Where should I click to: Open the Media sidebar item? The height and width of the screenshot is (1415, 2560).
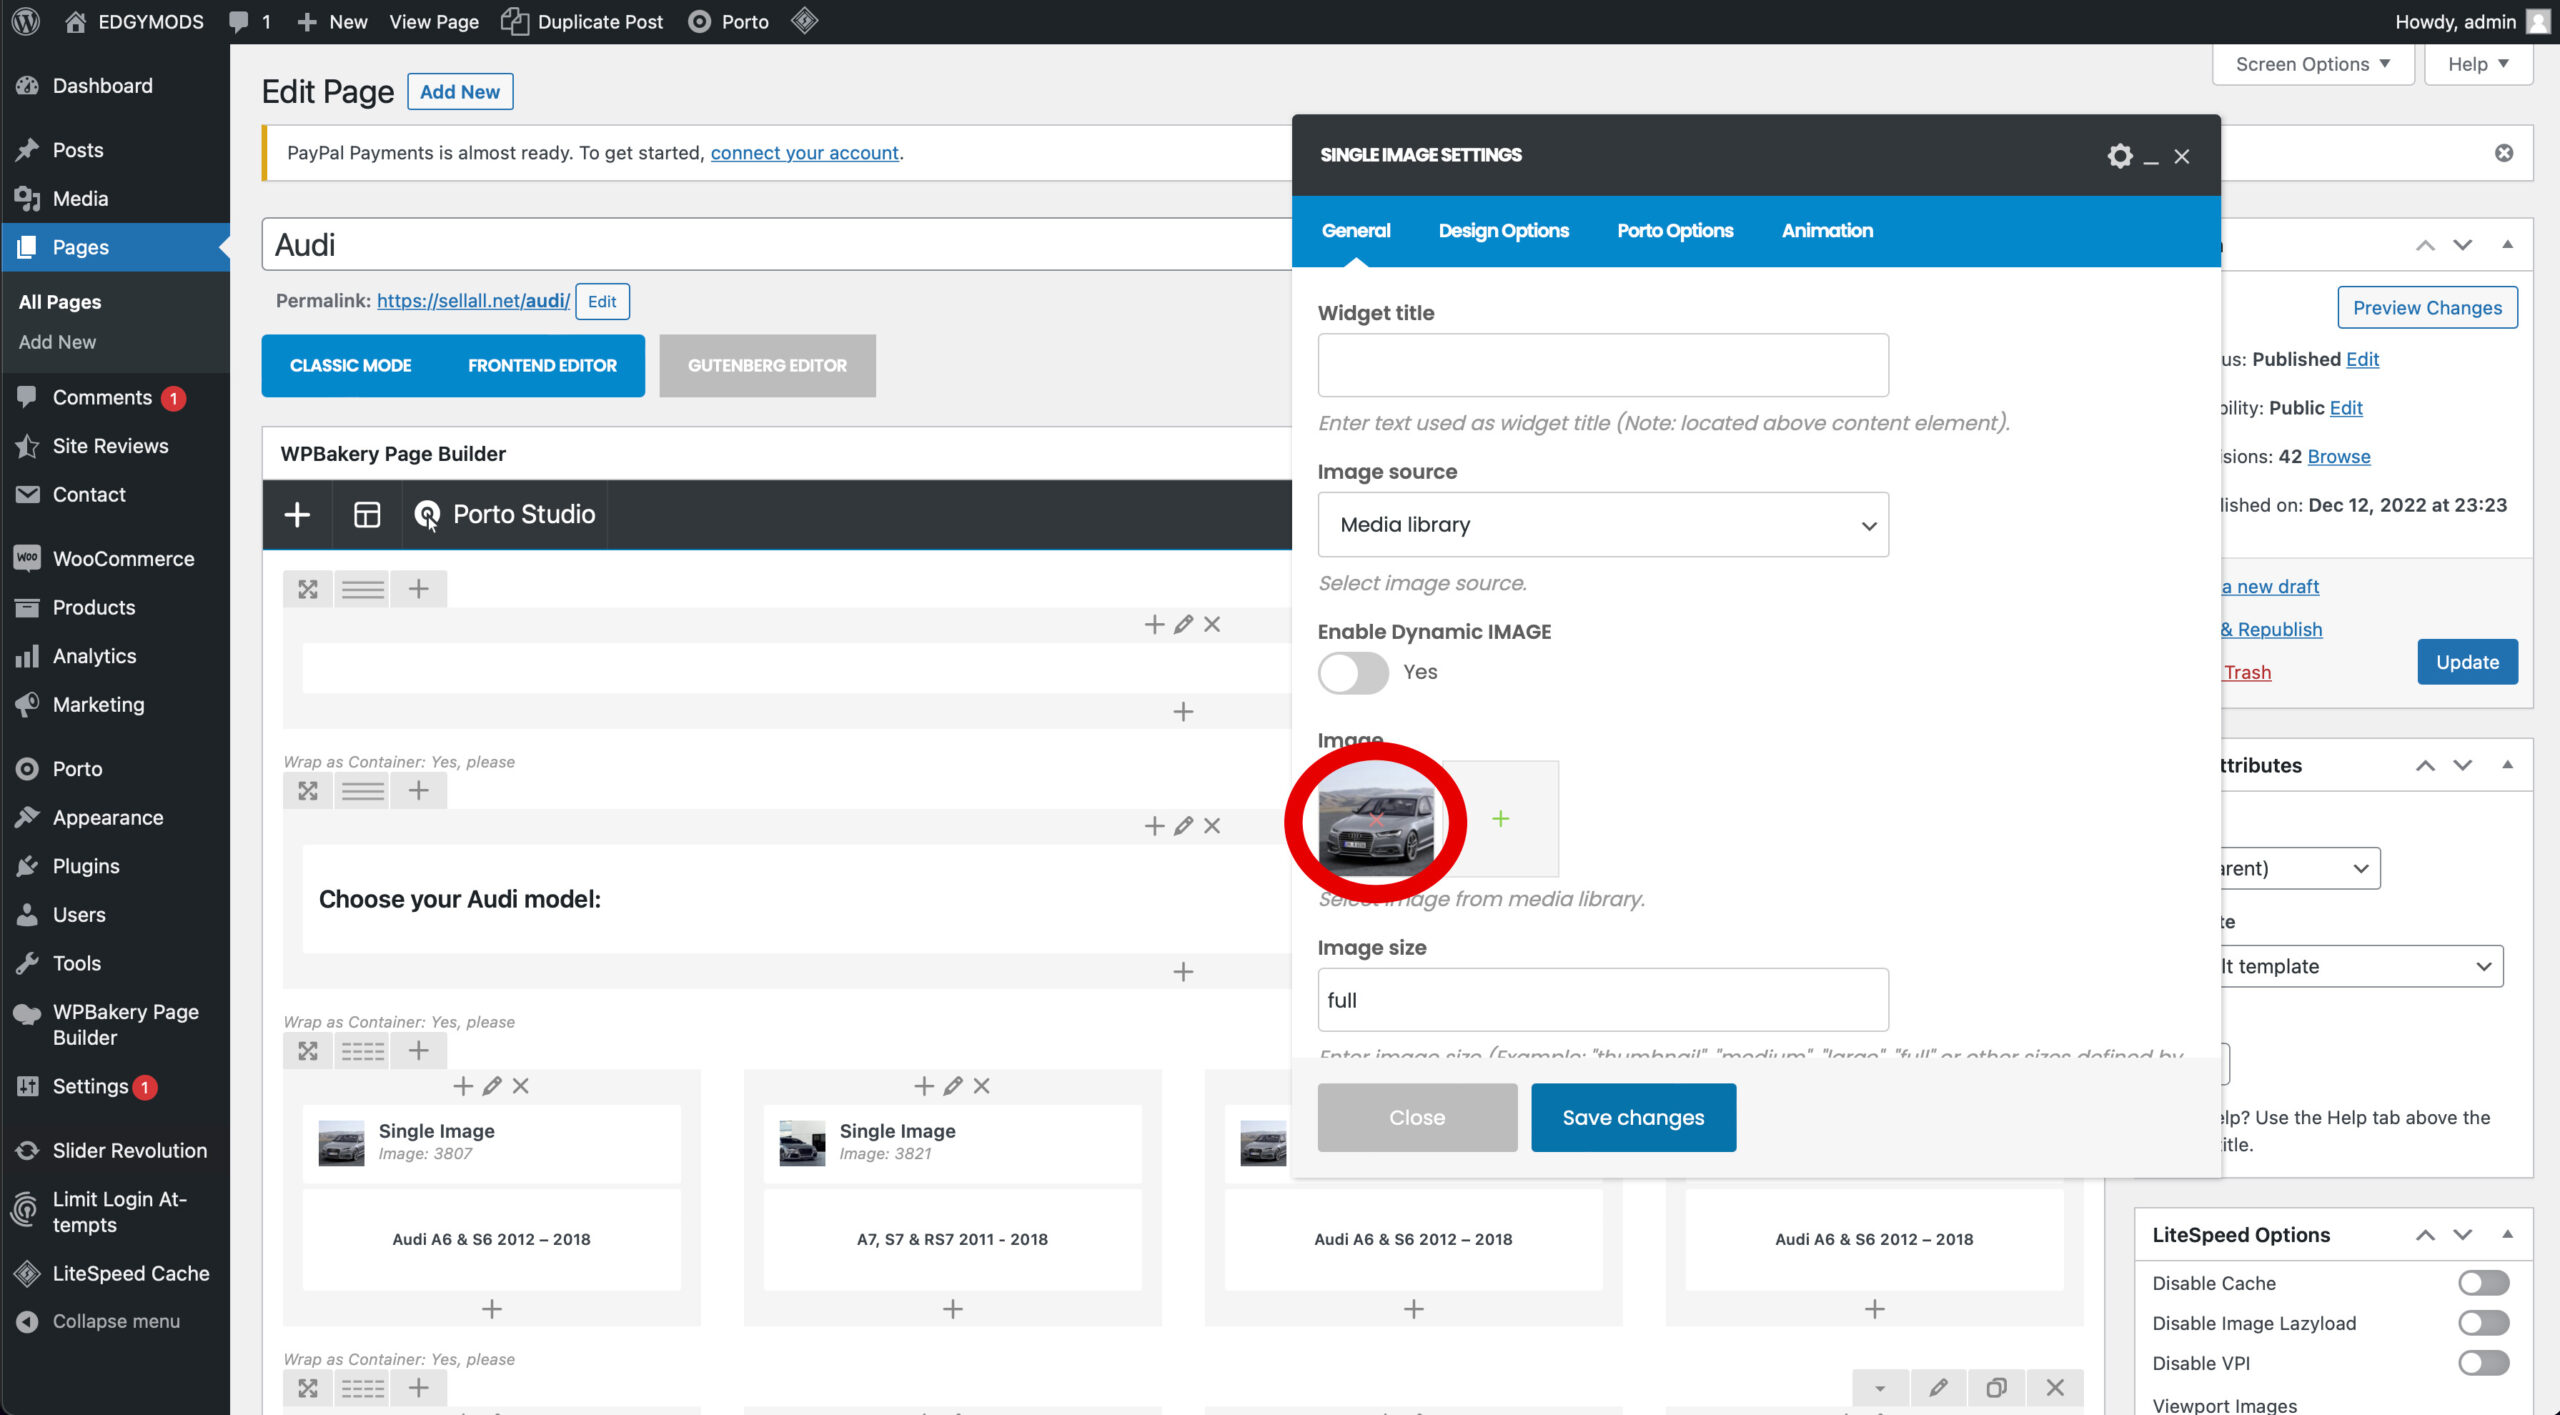115,198
